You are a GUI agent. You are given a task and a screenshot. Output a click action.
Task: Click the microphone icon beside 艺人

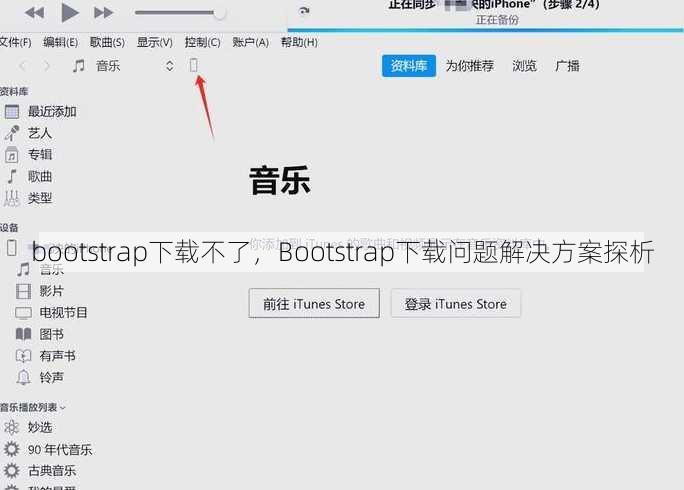point(12,133)
